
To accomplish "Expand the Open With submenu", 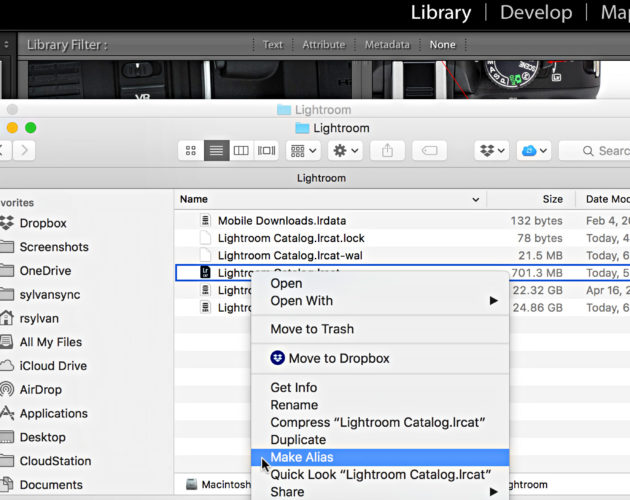I will click(380, 301).
